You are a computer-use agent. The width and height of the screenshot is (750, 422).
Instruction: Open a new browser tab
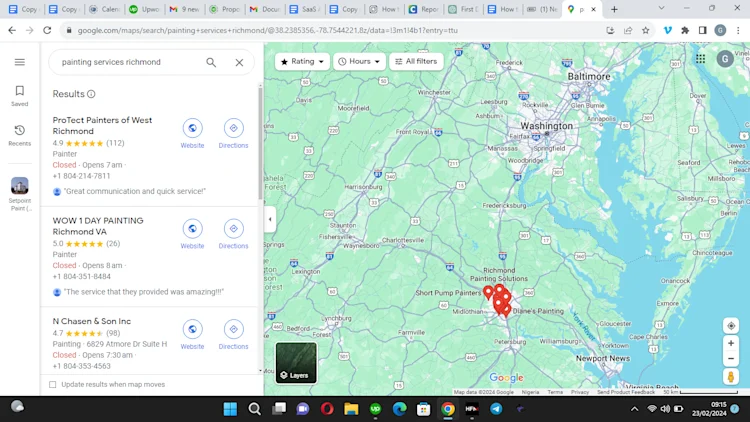614,9
